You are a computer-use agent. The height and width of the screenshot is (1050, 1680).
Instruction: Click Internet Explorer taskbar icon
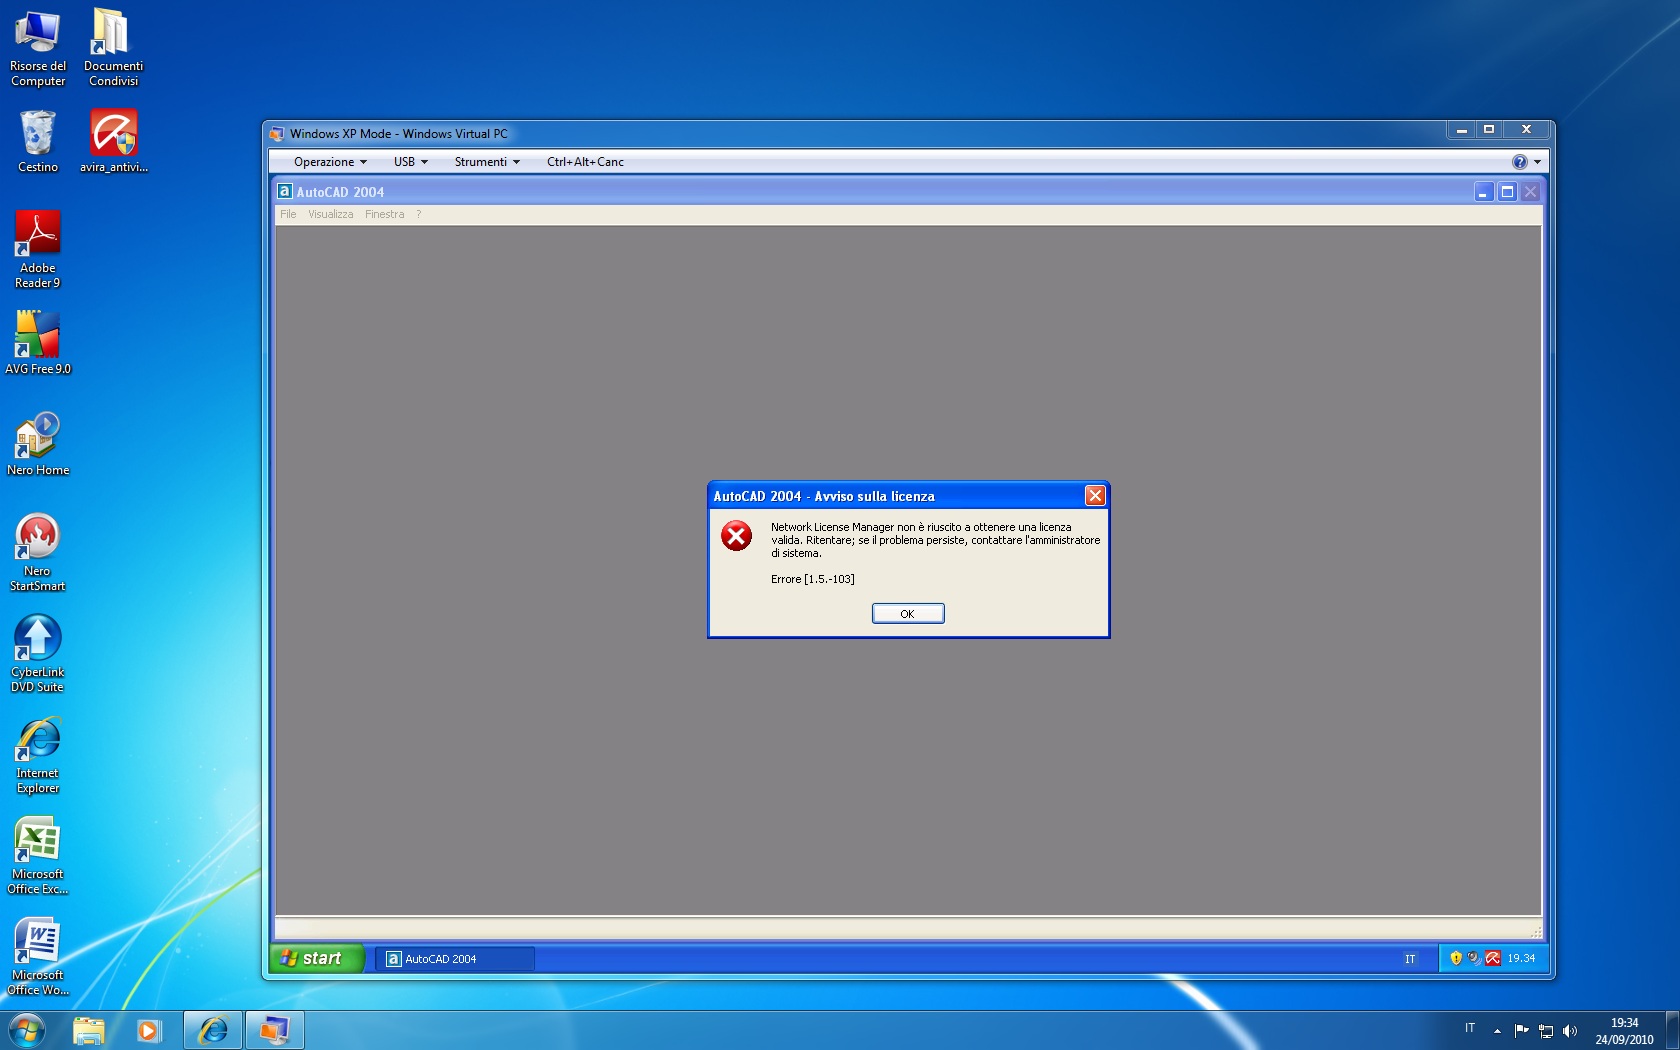pos(213,1030)
